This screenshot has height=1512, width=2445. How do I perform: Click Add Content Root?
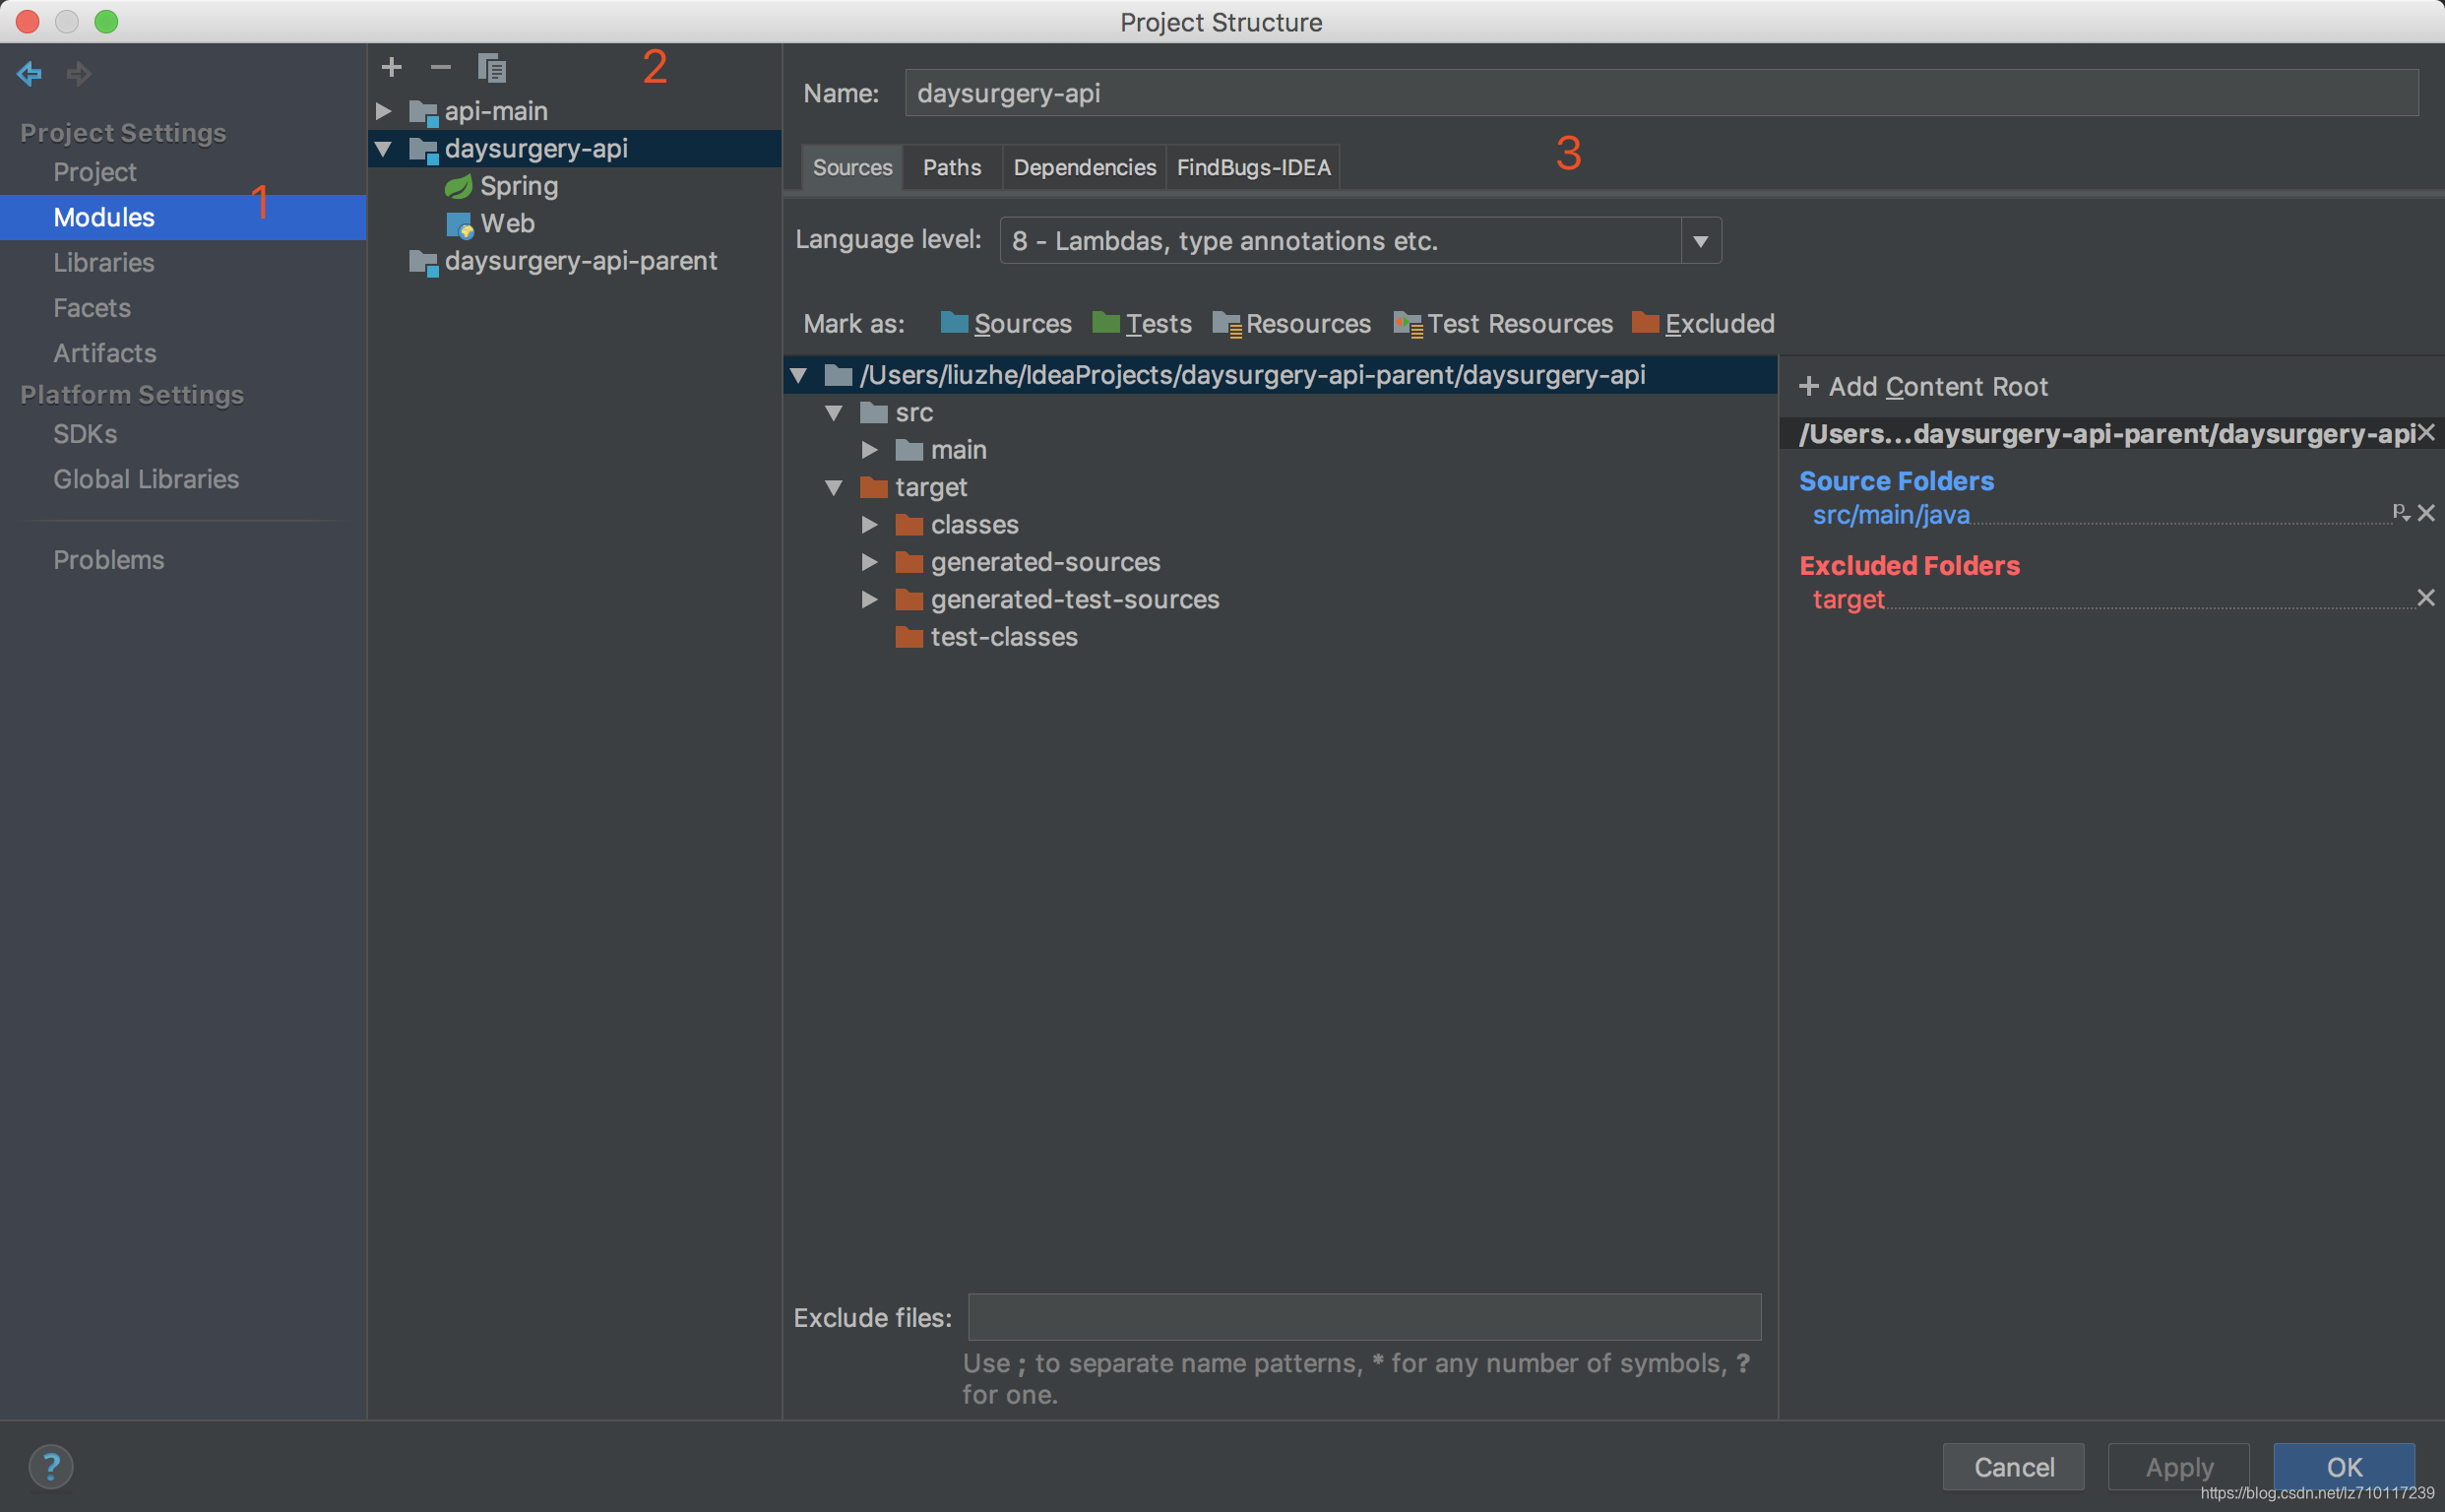1923,387
